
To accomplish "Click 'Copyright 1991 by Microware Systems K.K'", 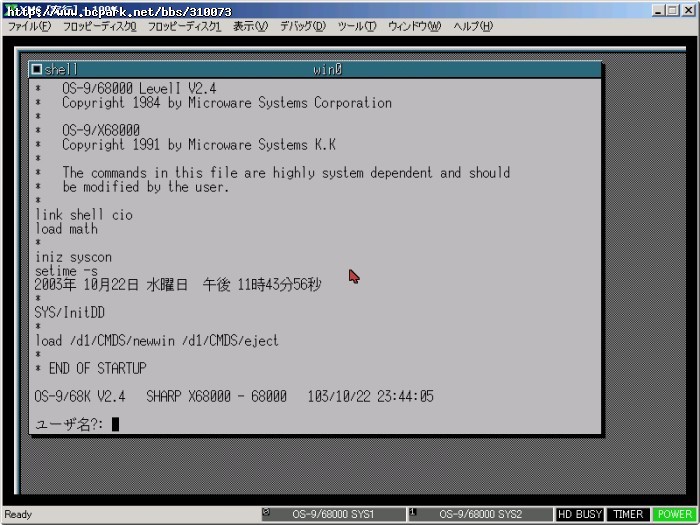I will [199, 145].
